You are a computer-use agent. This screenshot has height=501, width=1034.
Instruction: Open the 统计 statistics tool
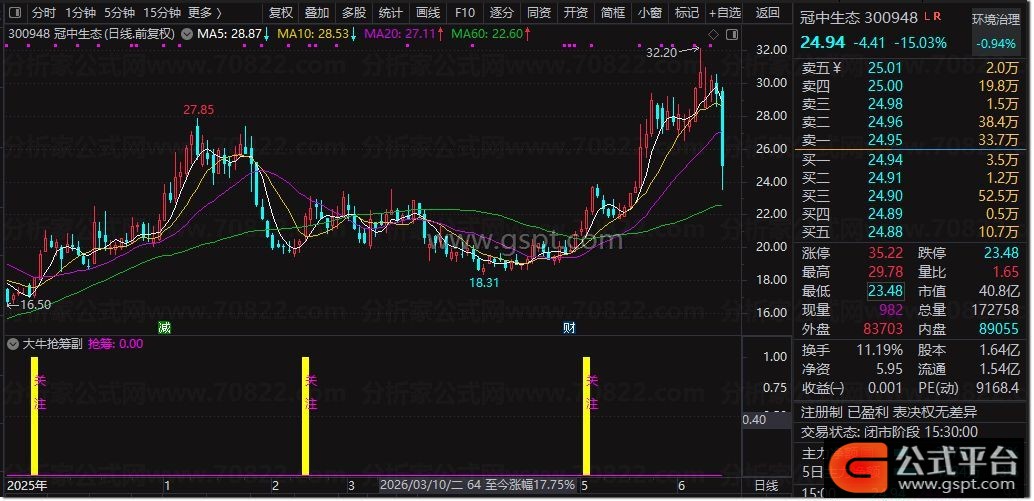tap(391, 12)
